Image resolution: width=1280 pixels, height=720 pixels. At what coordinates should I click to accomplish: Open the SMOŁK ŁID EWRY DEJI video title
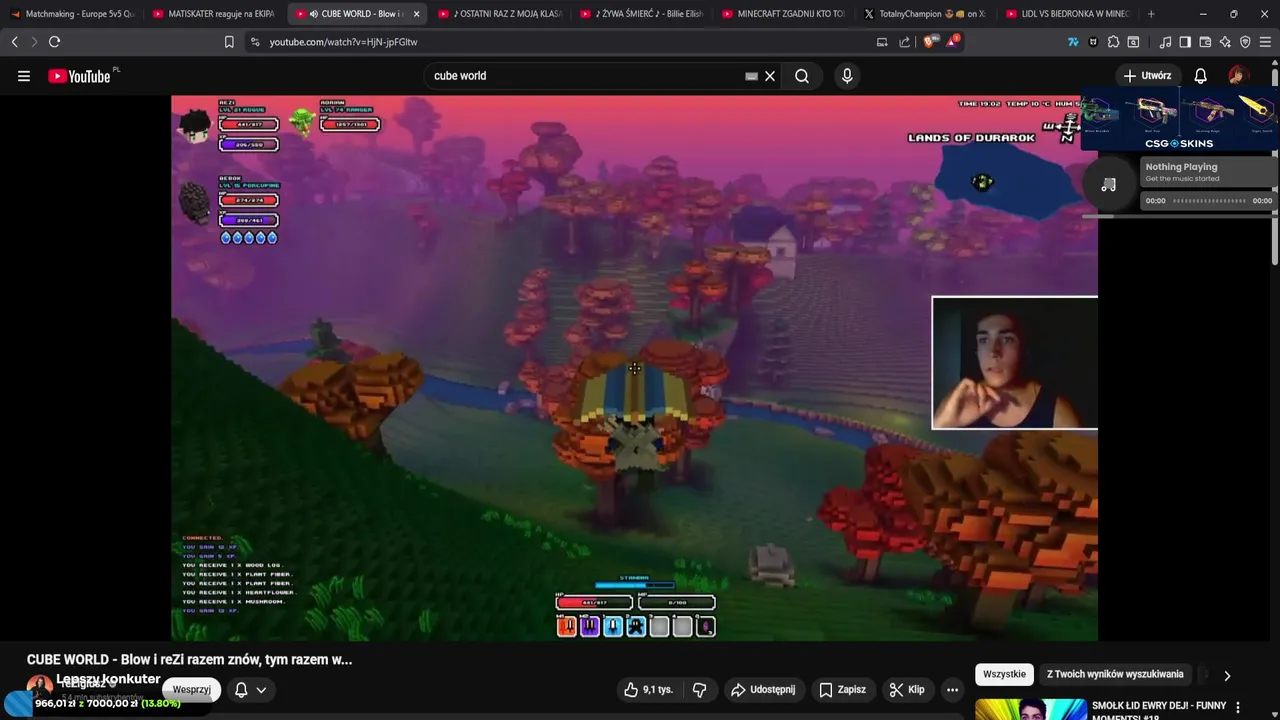coord(1159,710)
